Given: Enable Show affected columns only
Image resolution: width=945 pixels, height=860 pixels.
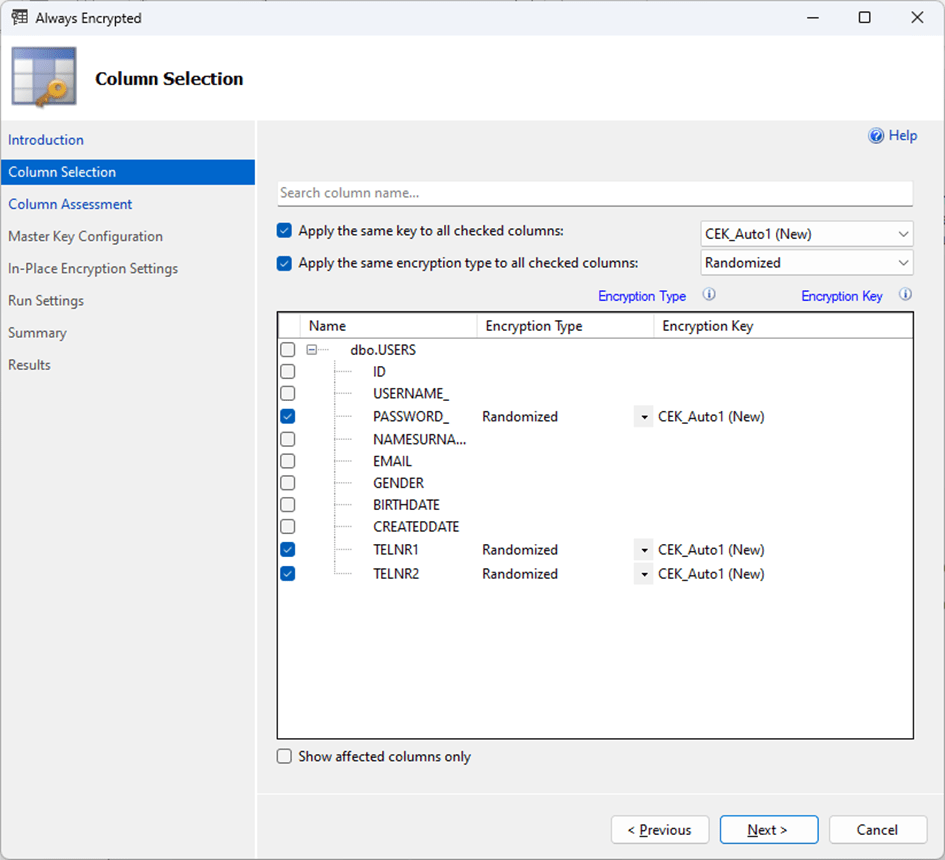Looking at the screenshot, I should coord(285,757).
